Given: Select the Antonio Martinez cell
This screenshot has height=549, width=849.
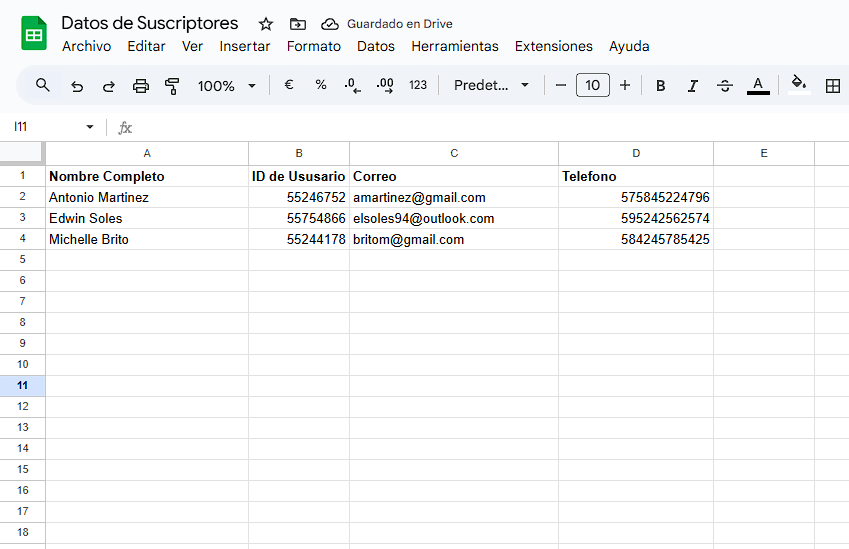Looking at the screenshot, I should [x=147, y=198].
